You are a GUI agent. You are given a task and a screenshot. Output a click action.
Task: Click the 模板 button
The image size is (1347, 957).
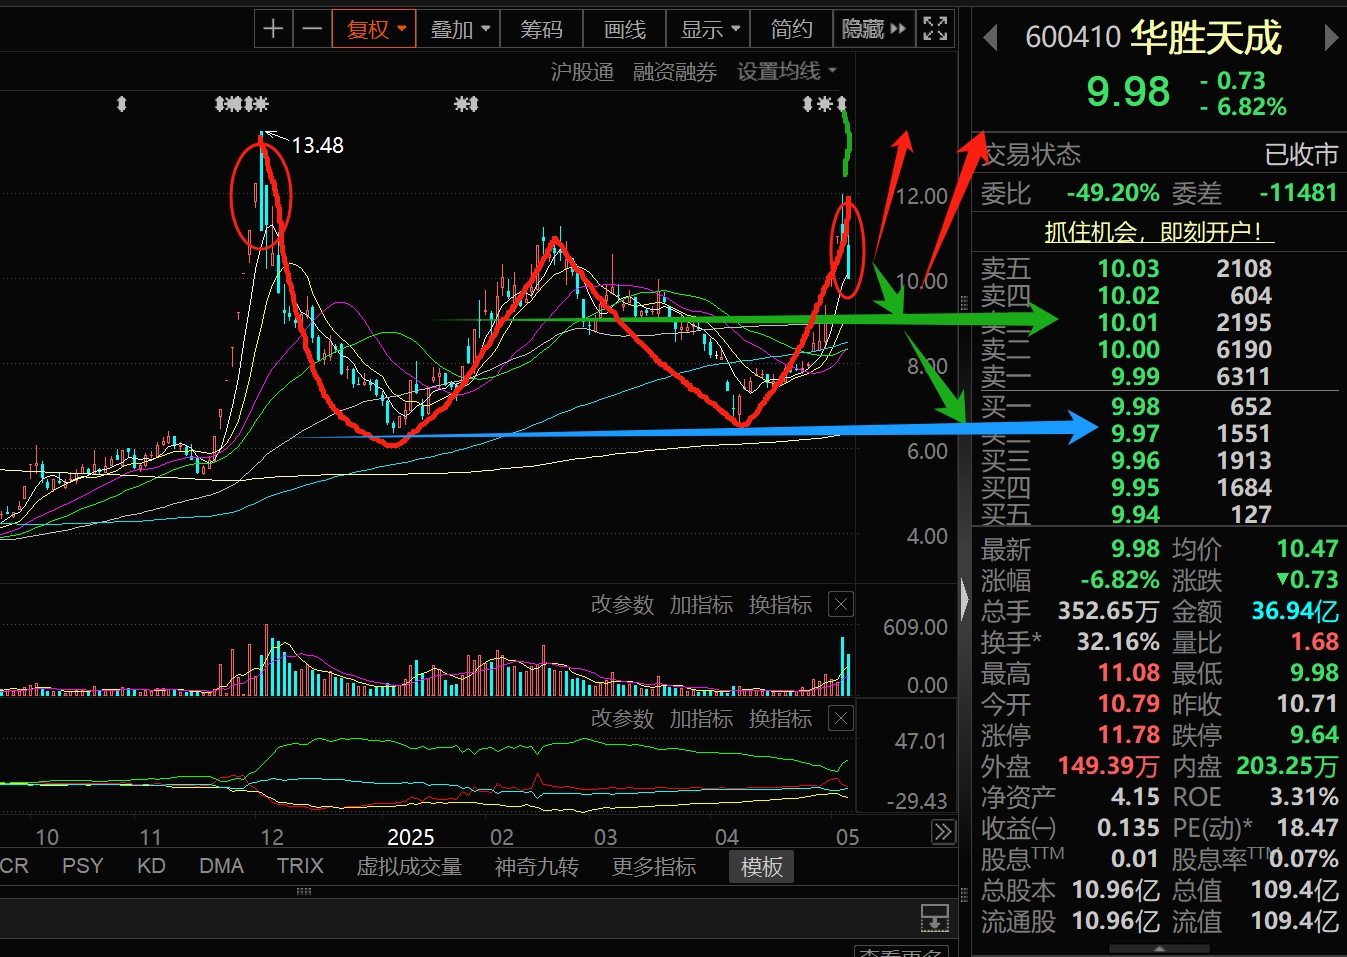(762, 867)
